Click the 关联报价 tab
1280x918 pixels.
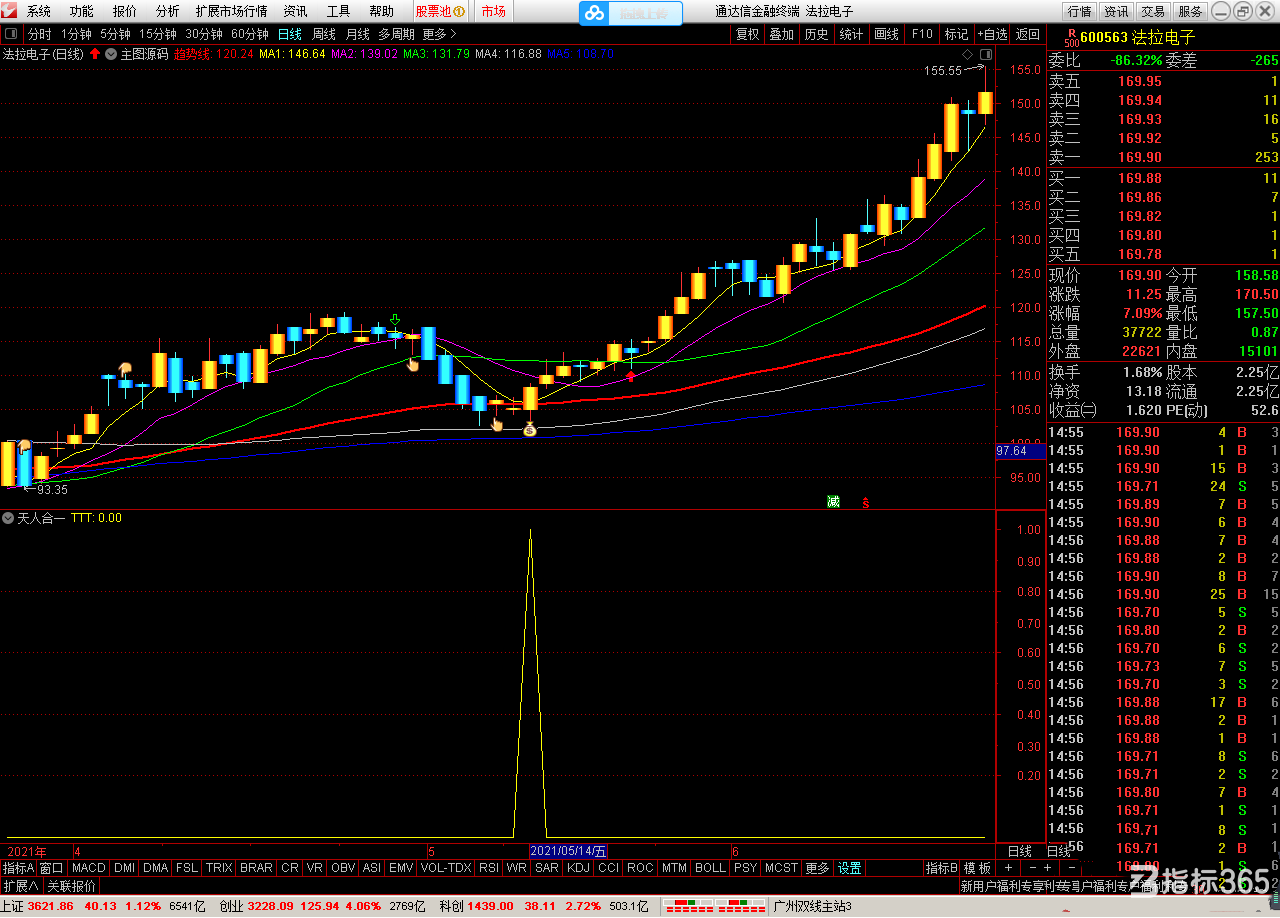point(72,886)
